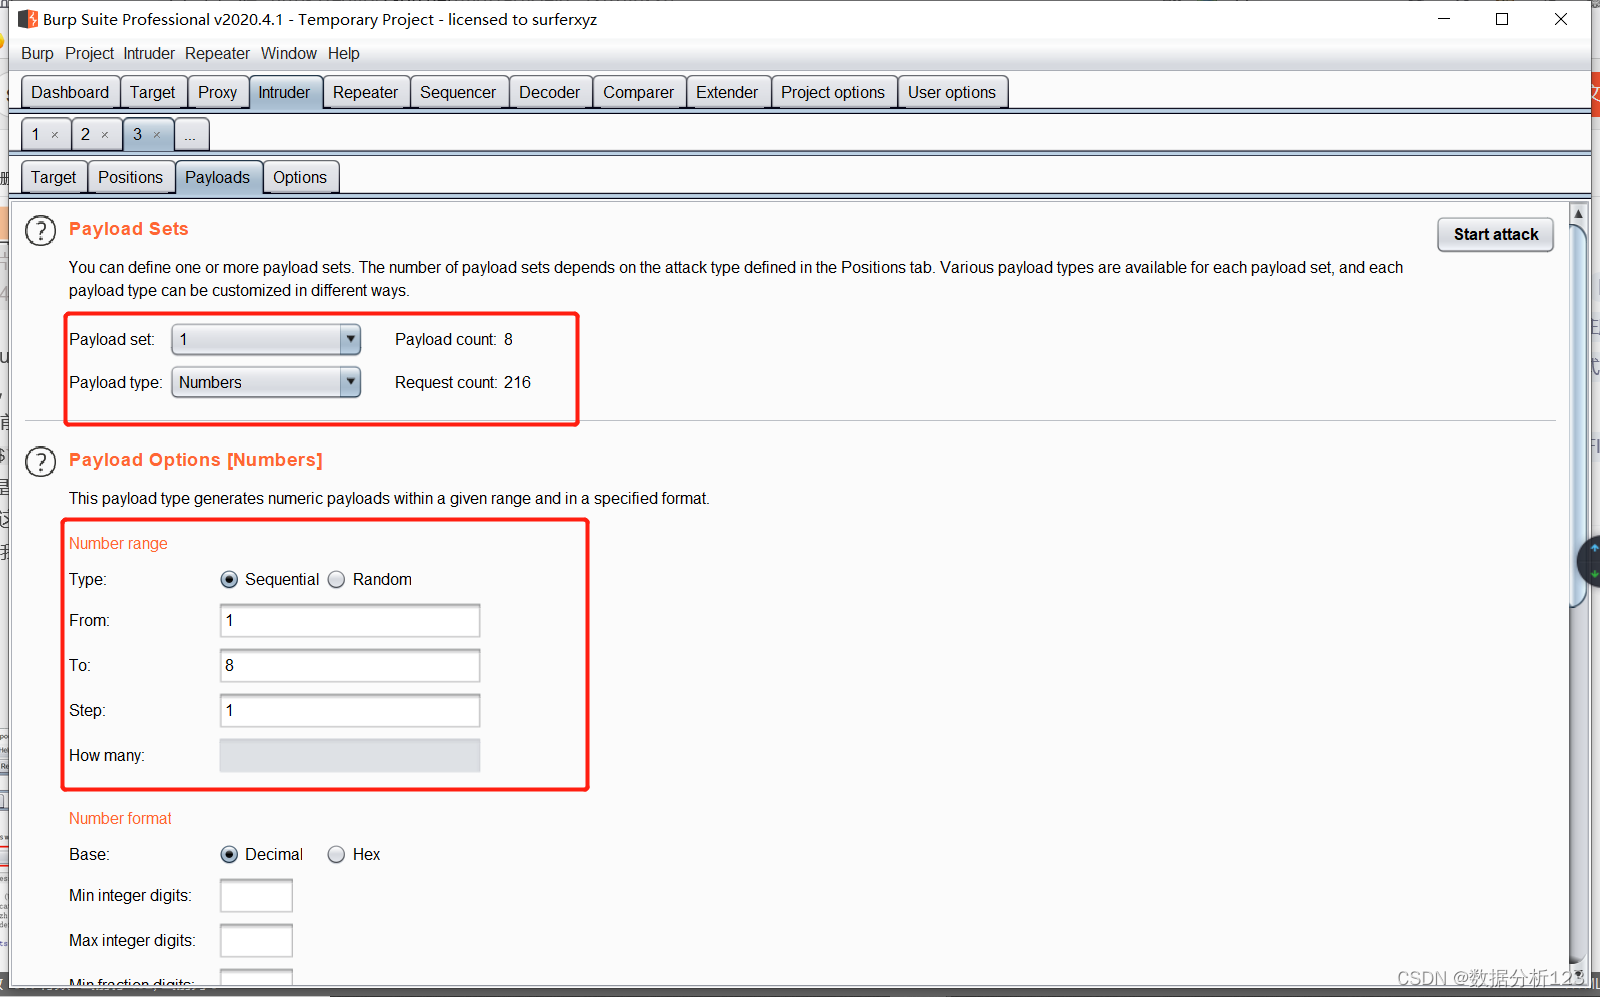1600x997 pixels.
Task: Switch to the Extender tab
Action: (727, 93)
